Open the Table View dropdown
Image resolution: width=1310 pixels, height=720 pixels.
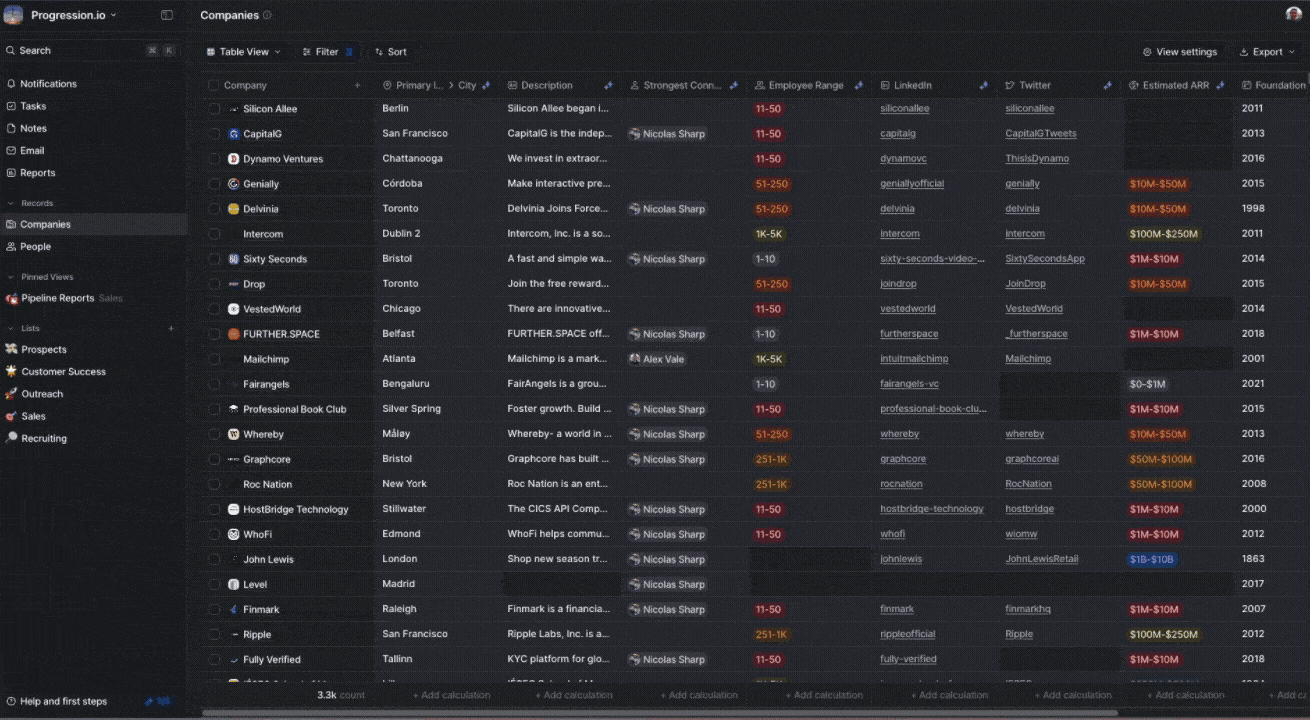tap(243, 52)
